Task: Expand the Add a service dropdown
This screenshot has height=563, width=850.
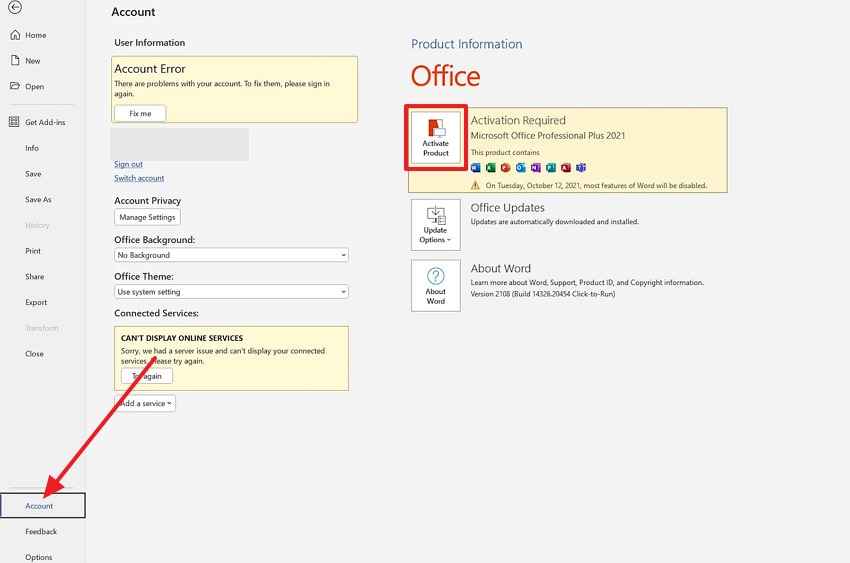Action: point(145,403)
